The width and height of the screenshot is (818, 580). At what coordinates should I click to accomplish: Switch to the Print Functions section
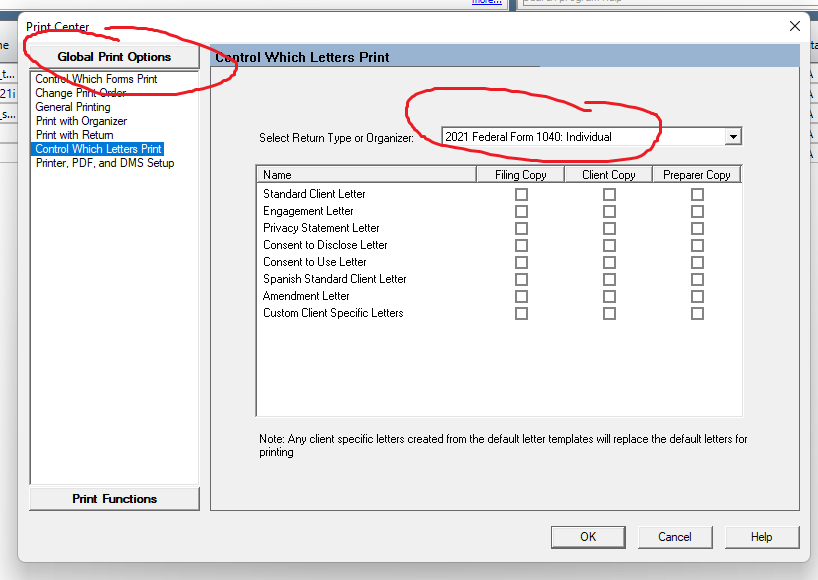click(x=114, y=499)
